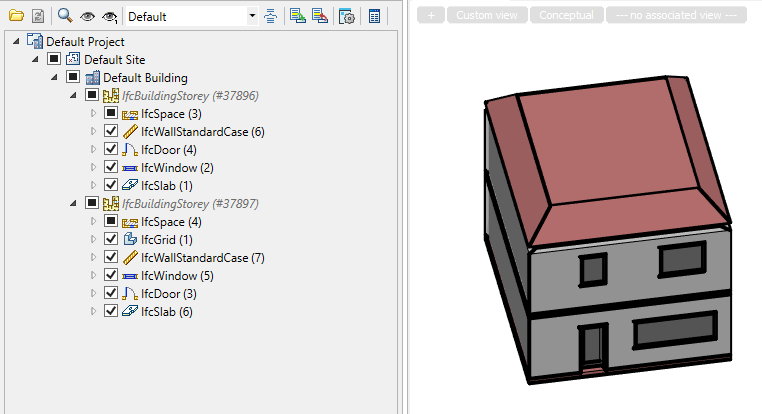Click the calculator table icon in toolbar
The height and width of the screenshot is (414, 762).
(x=374, y=16)
